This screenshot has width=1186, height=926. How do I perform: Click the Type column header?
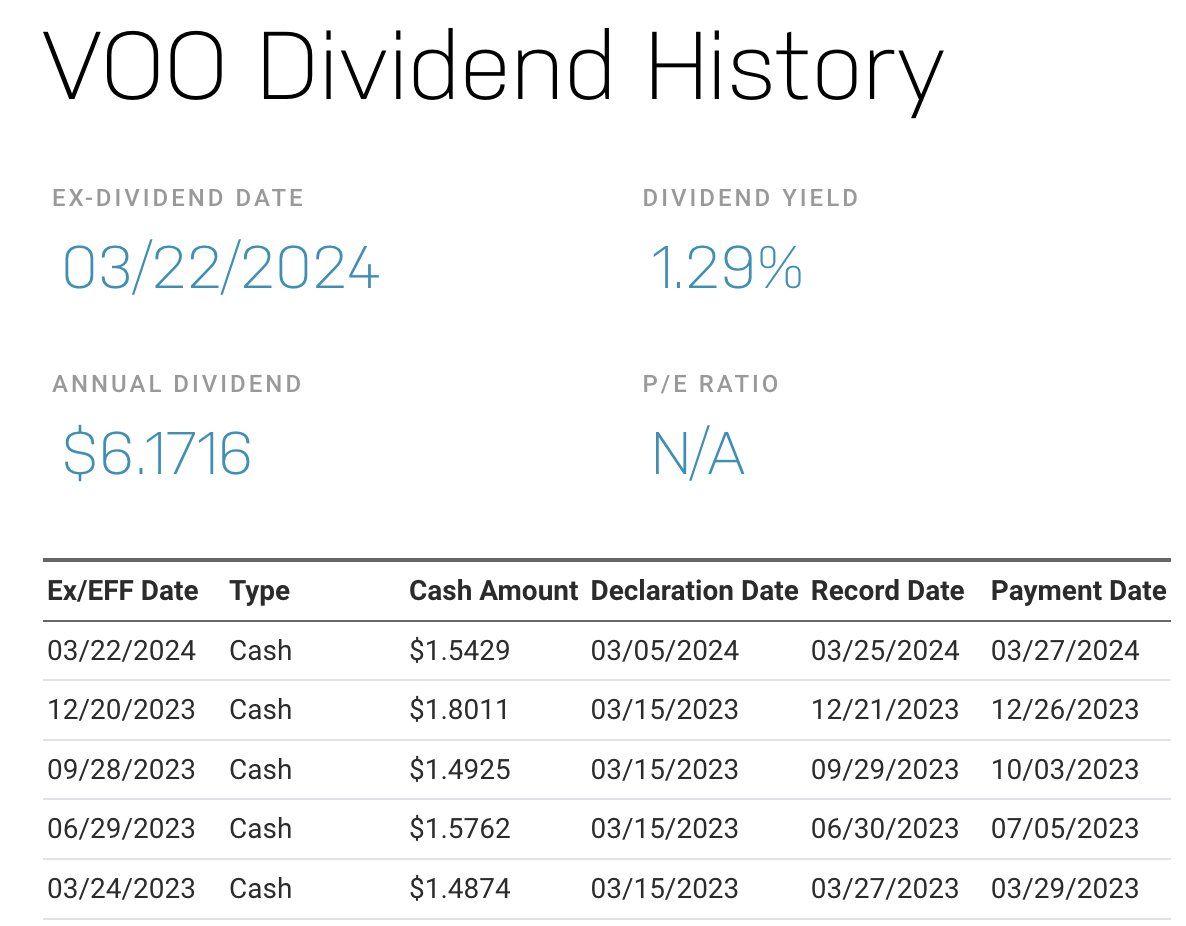[x=259, y=592]
